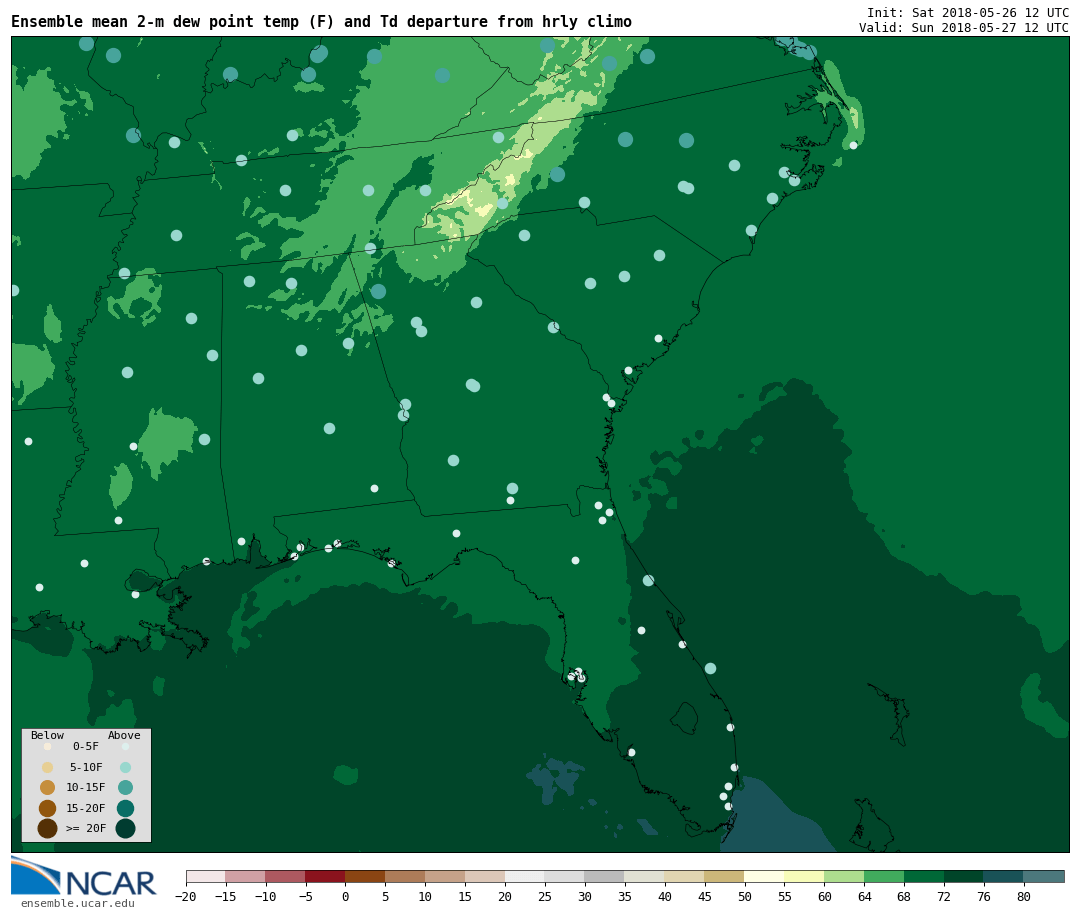Click the NCAR logo
The width and height of the screenshot is (1080, 915).
tap(83, 877)
